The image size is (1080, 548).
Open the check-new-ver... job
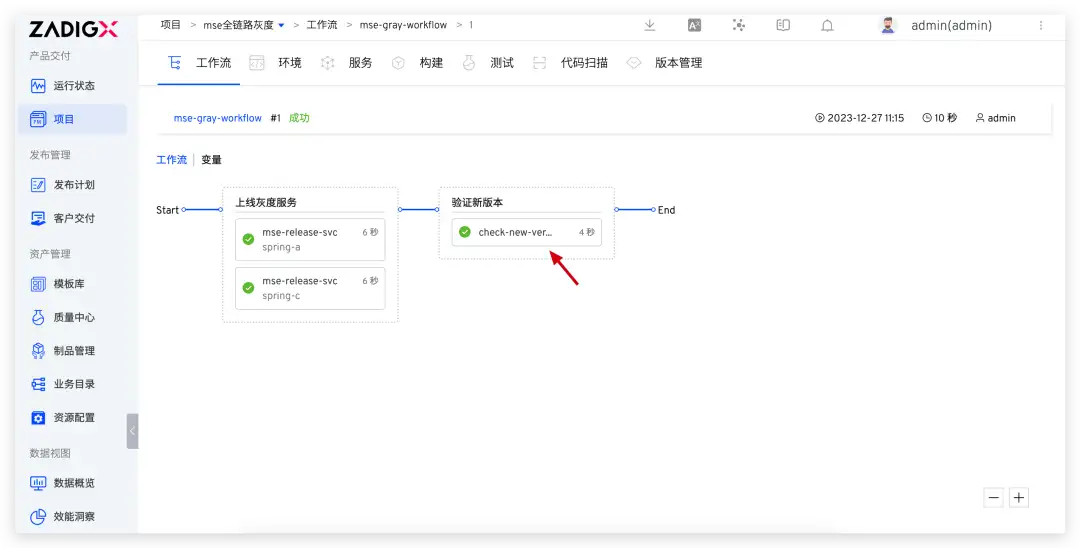coord(527,232)
